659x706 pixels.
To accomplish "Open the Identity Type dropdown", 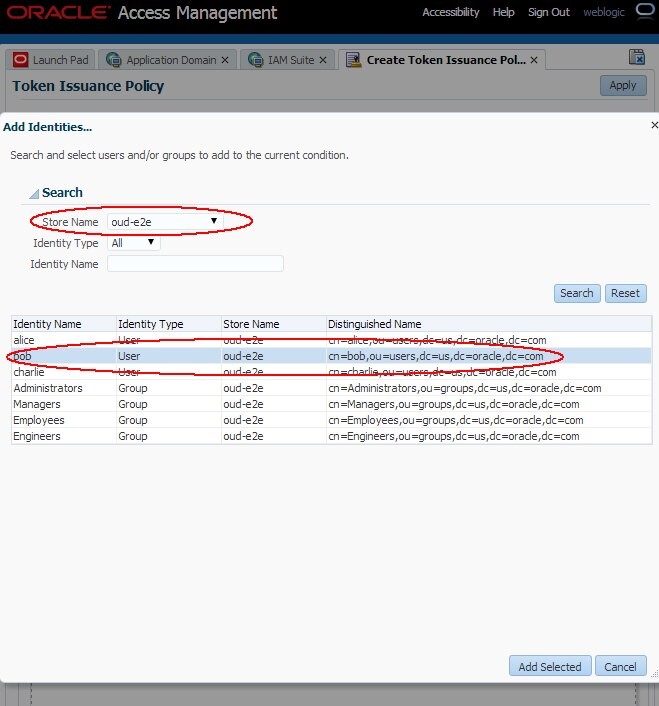I will tap(134, 243).
